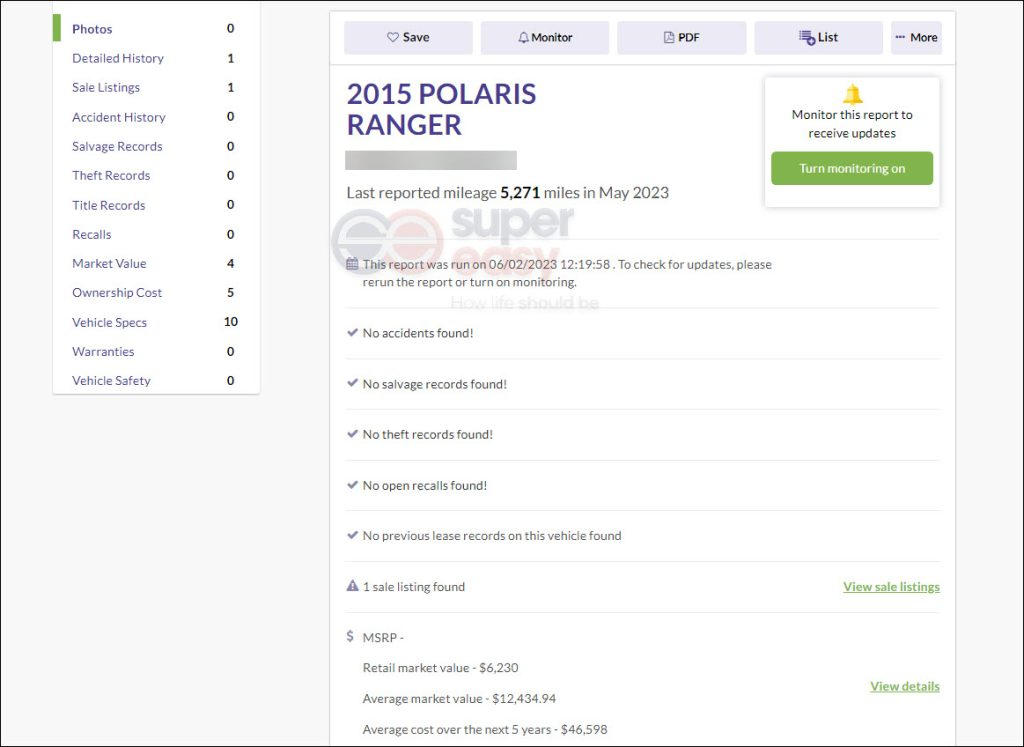
Task: Click the Monitor button in toolbar
Action: (545, 37)
